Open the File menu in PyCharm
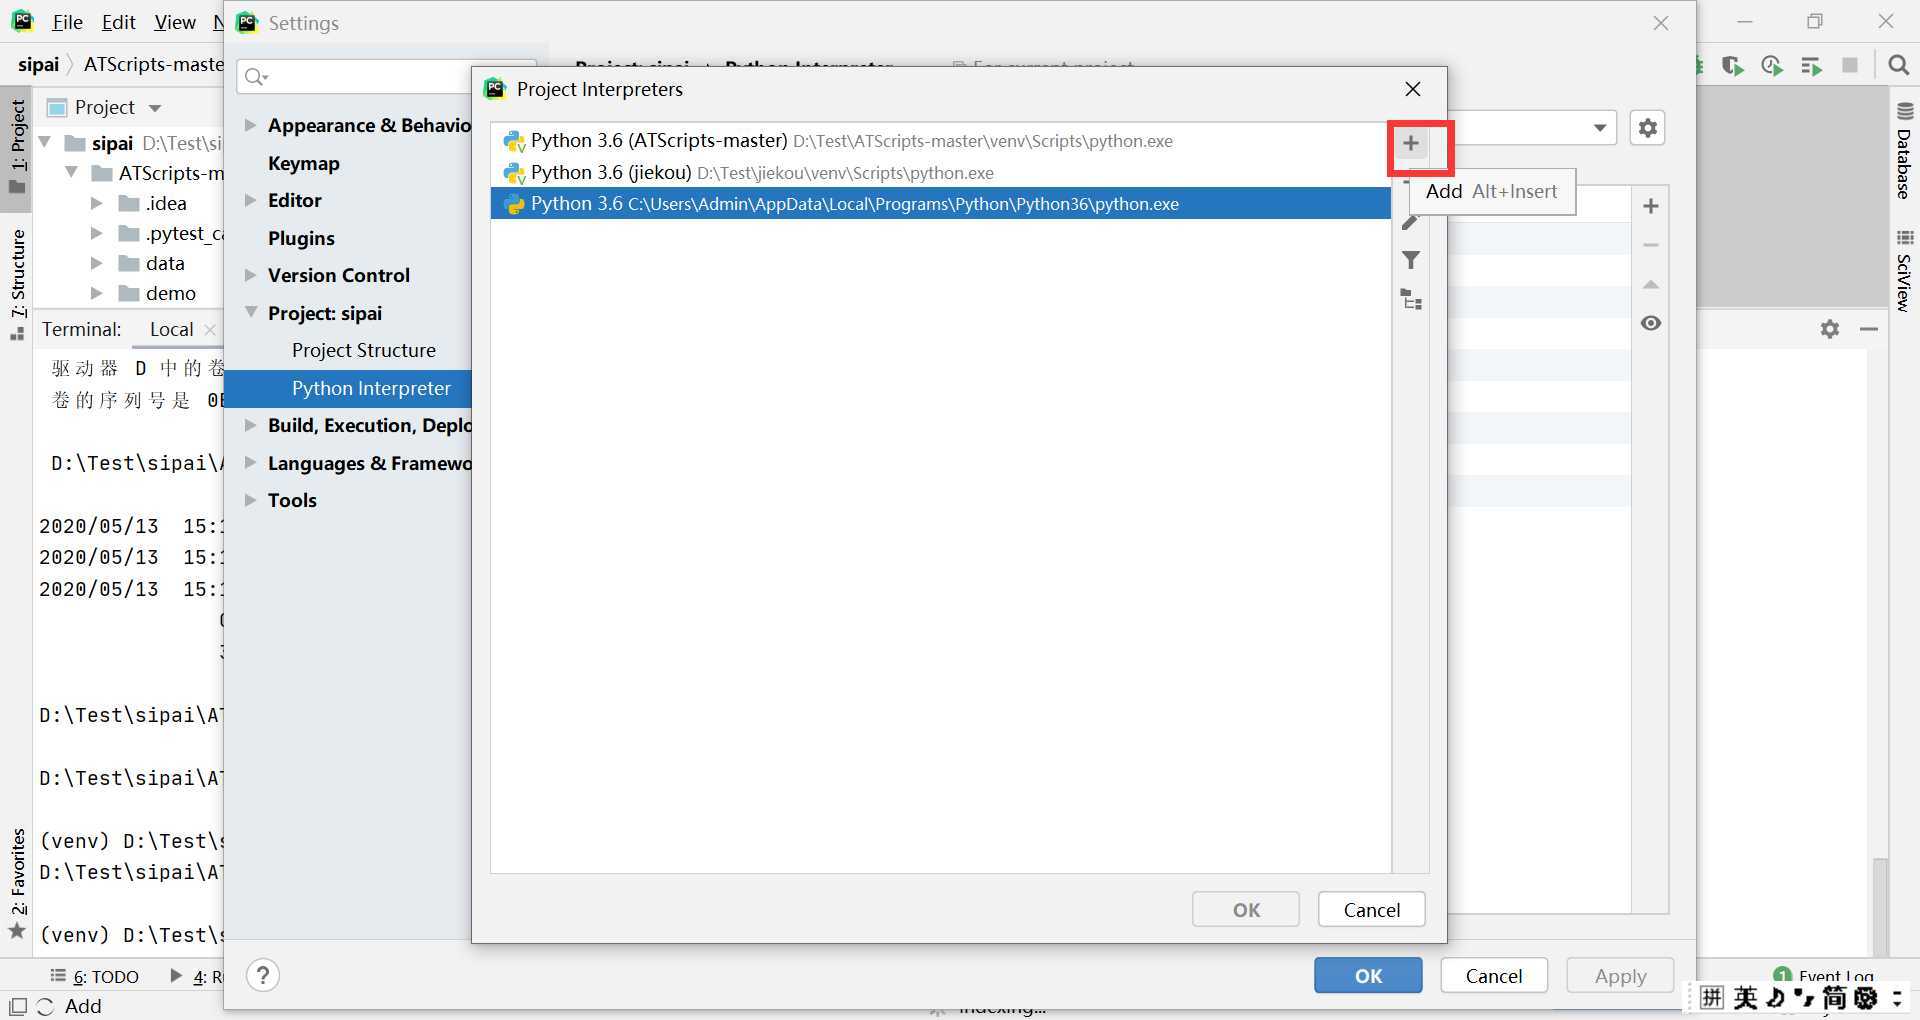 coord(67,22)
